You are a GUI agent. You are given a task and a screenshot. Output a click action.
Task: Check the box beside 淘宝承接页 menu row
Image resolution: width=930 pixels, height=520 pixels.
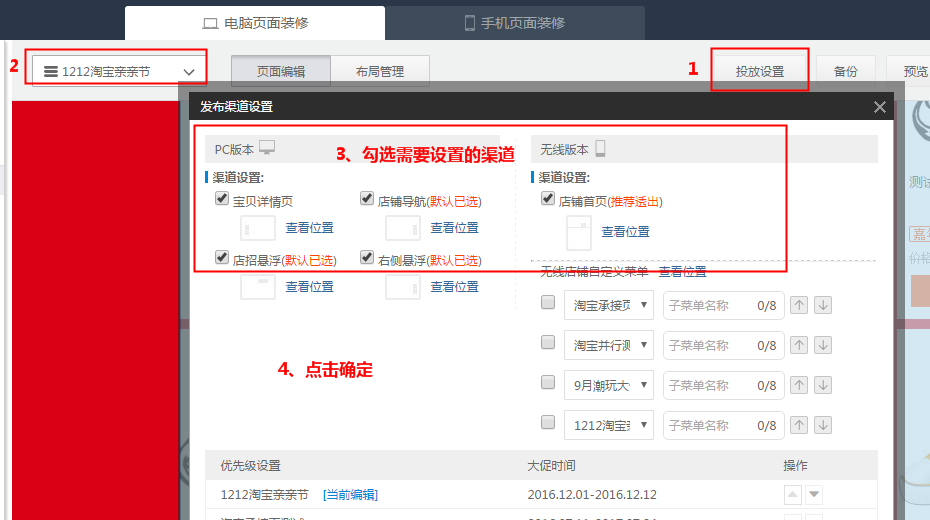(x=548, y=304)
